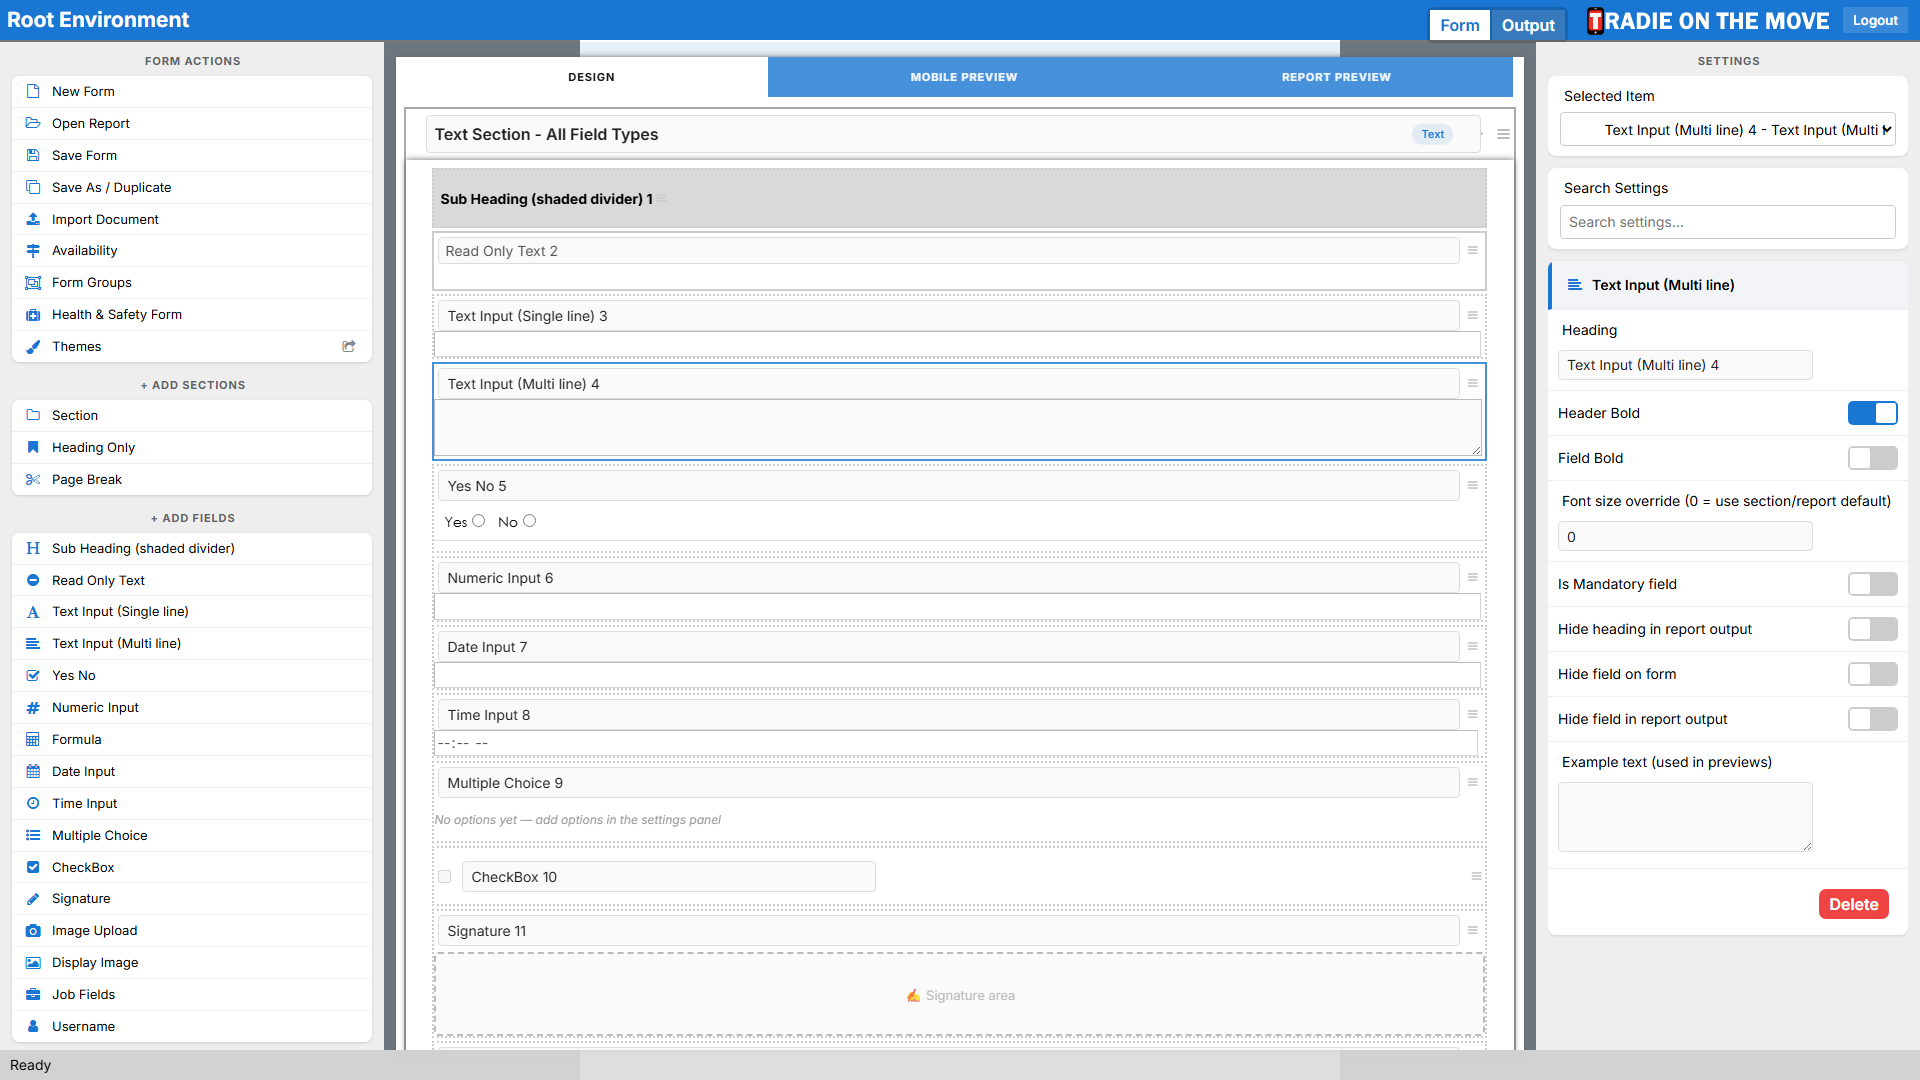Click the Heading text input in settings
The height and width of the screenshot is (1080, 1920).
[x=1685, y=365]
